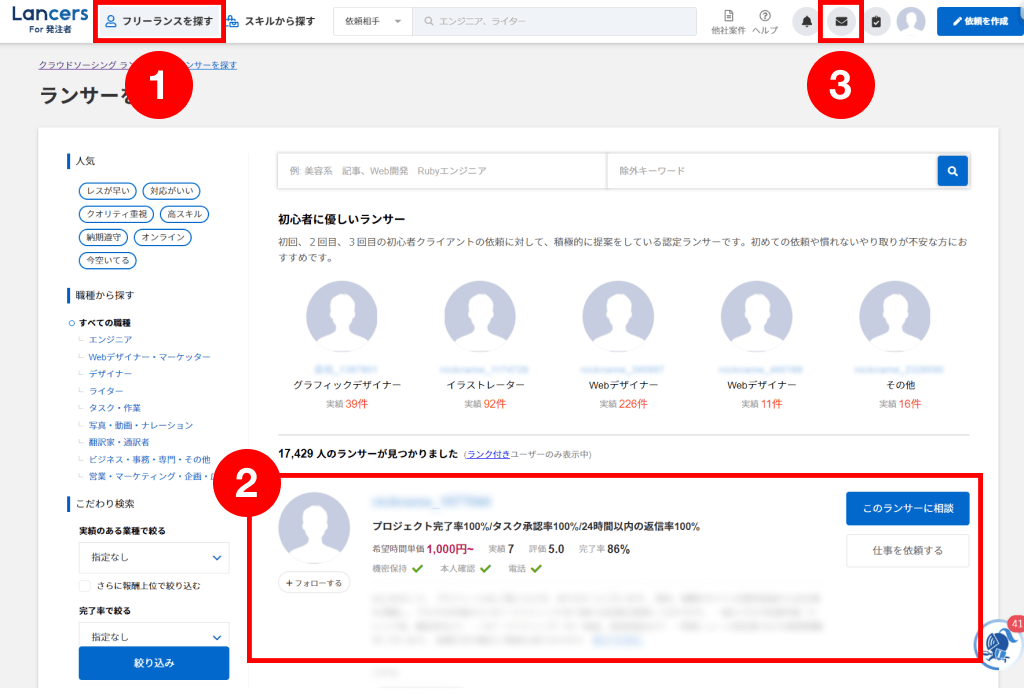
Task: Click 仕事を依頼する button
Action: coord(908,550)
